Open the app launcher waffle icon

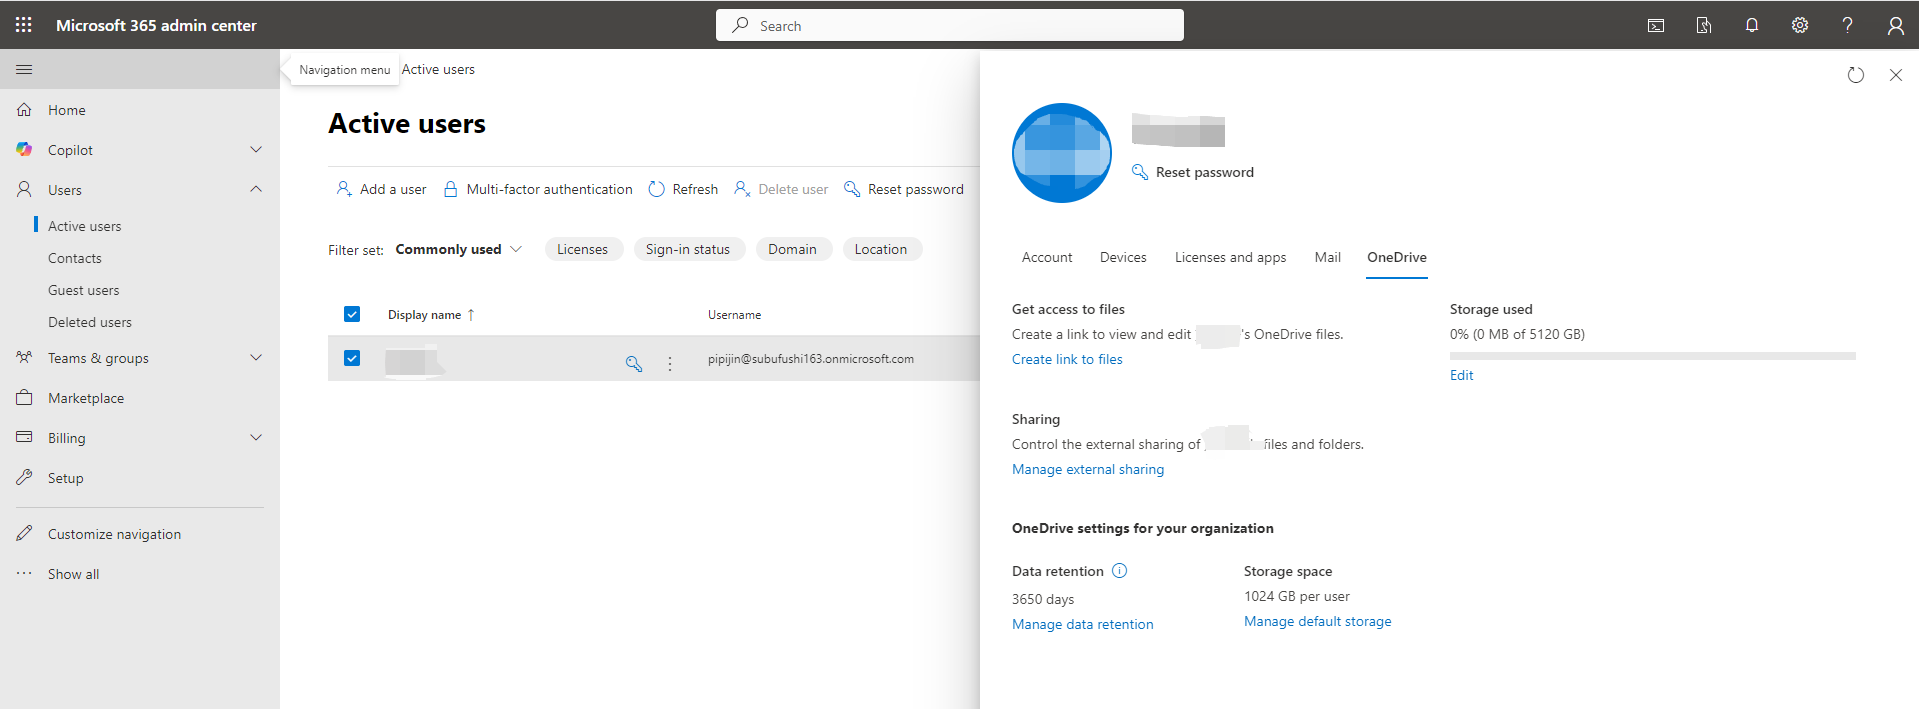(24, 25)
